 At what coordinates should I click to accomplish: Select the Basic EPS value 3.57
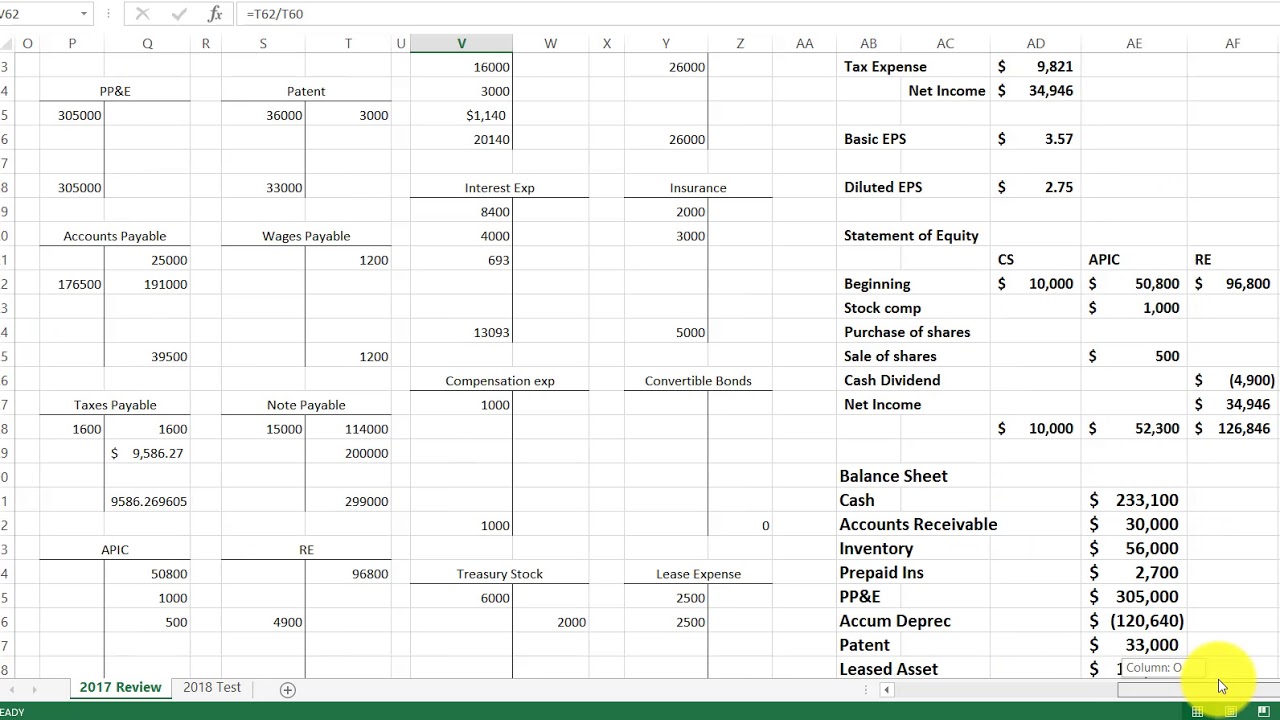[1035, 139]
